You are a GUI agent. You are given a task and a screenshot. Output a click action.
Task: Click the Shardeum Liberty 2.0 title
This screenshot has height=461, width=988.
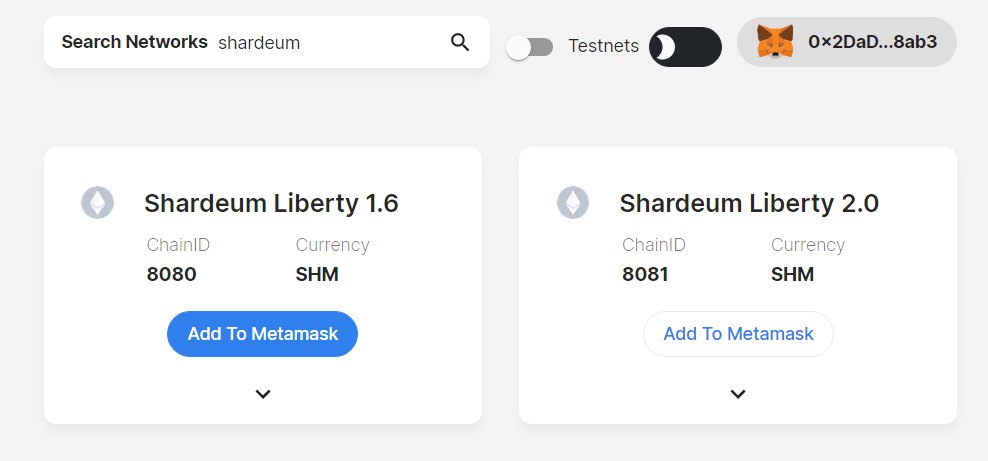click(x=749, y=203)
